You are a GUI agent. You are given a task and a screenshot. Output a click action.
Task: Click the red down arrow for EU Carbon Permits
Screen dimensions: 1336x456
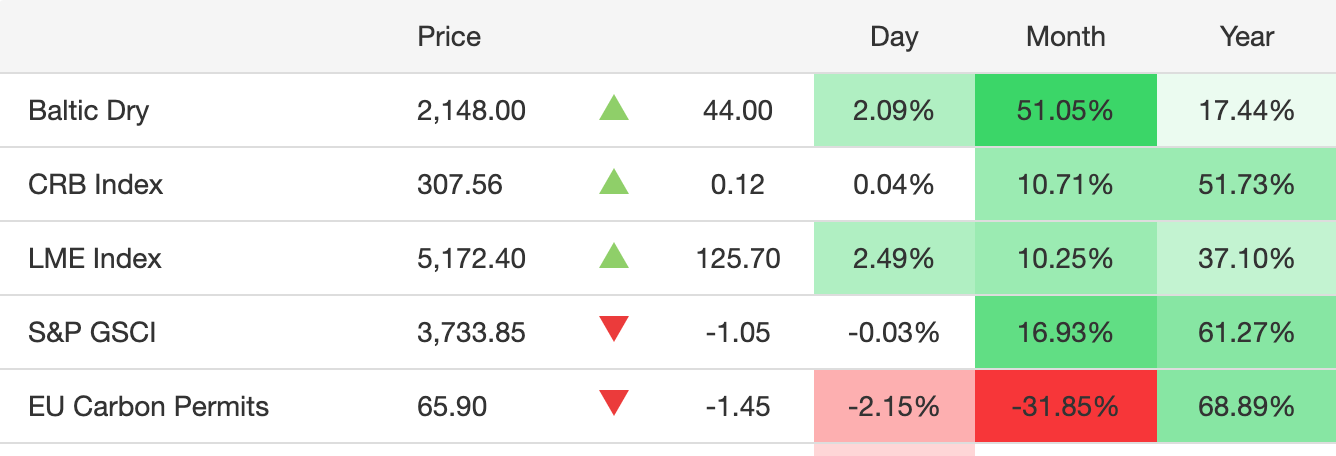[x=613, y=404]
